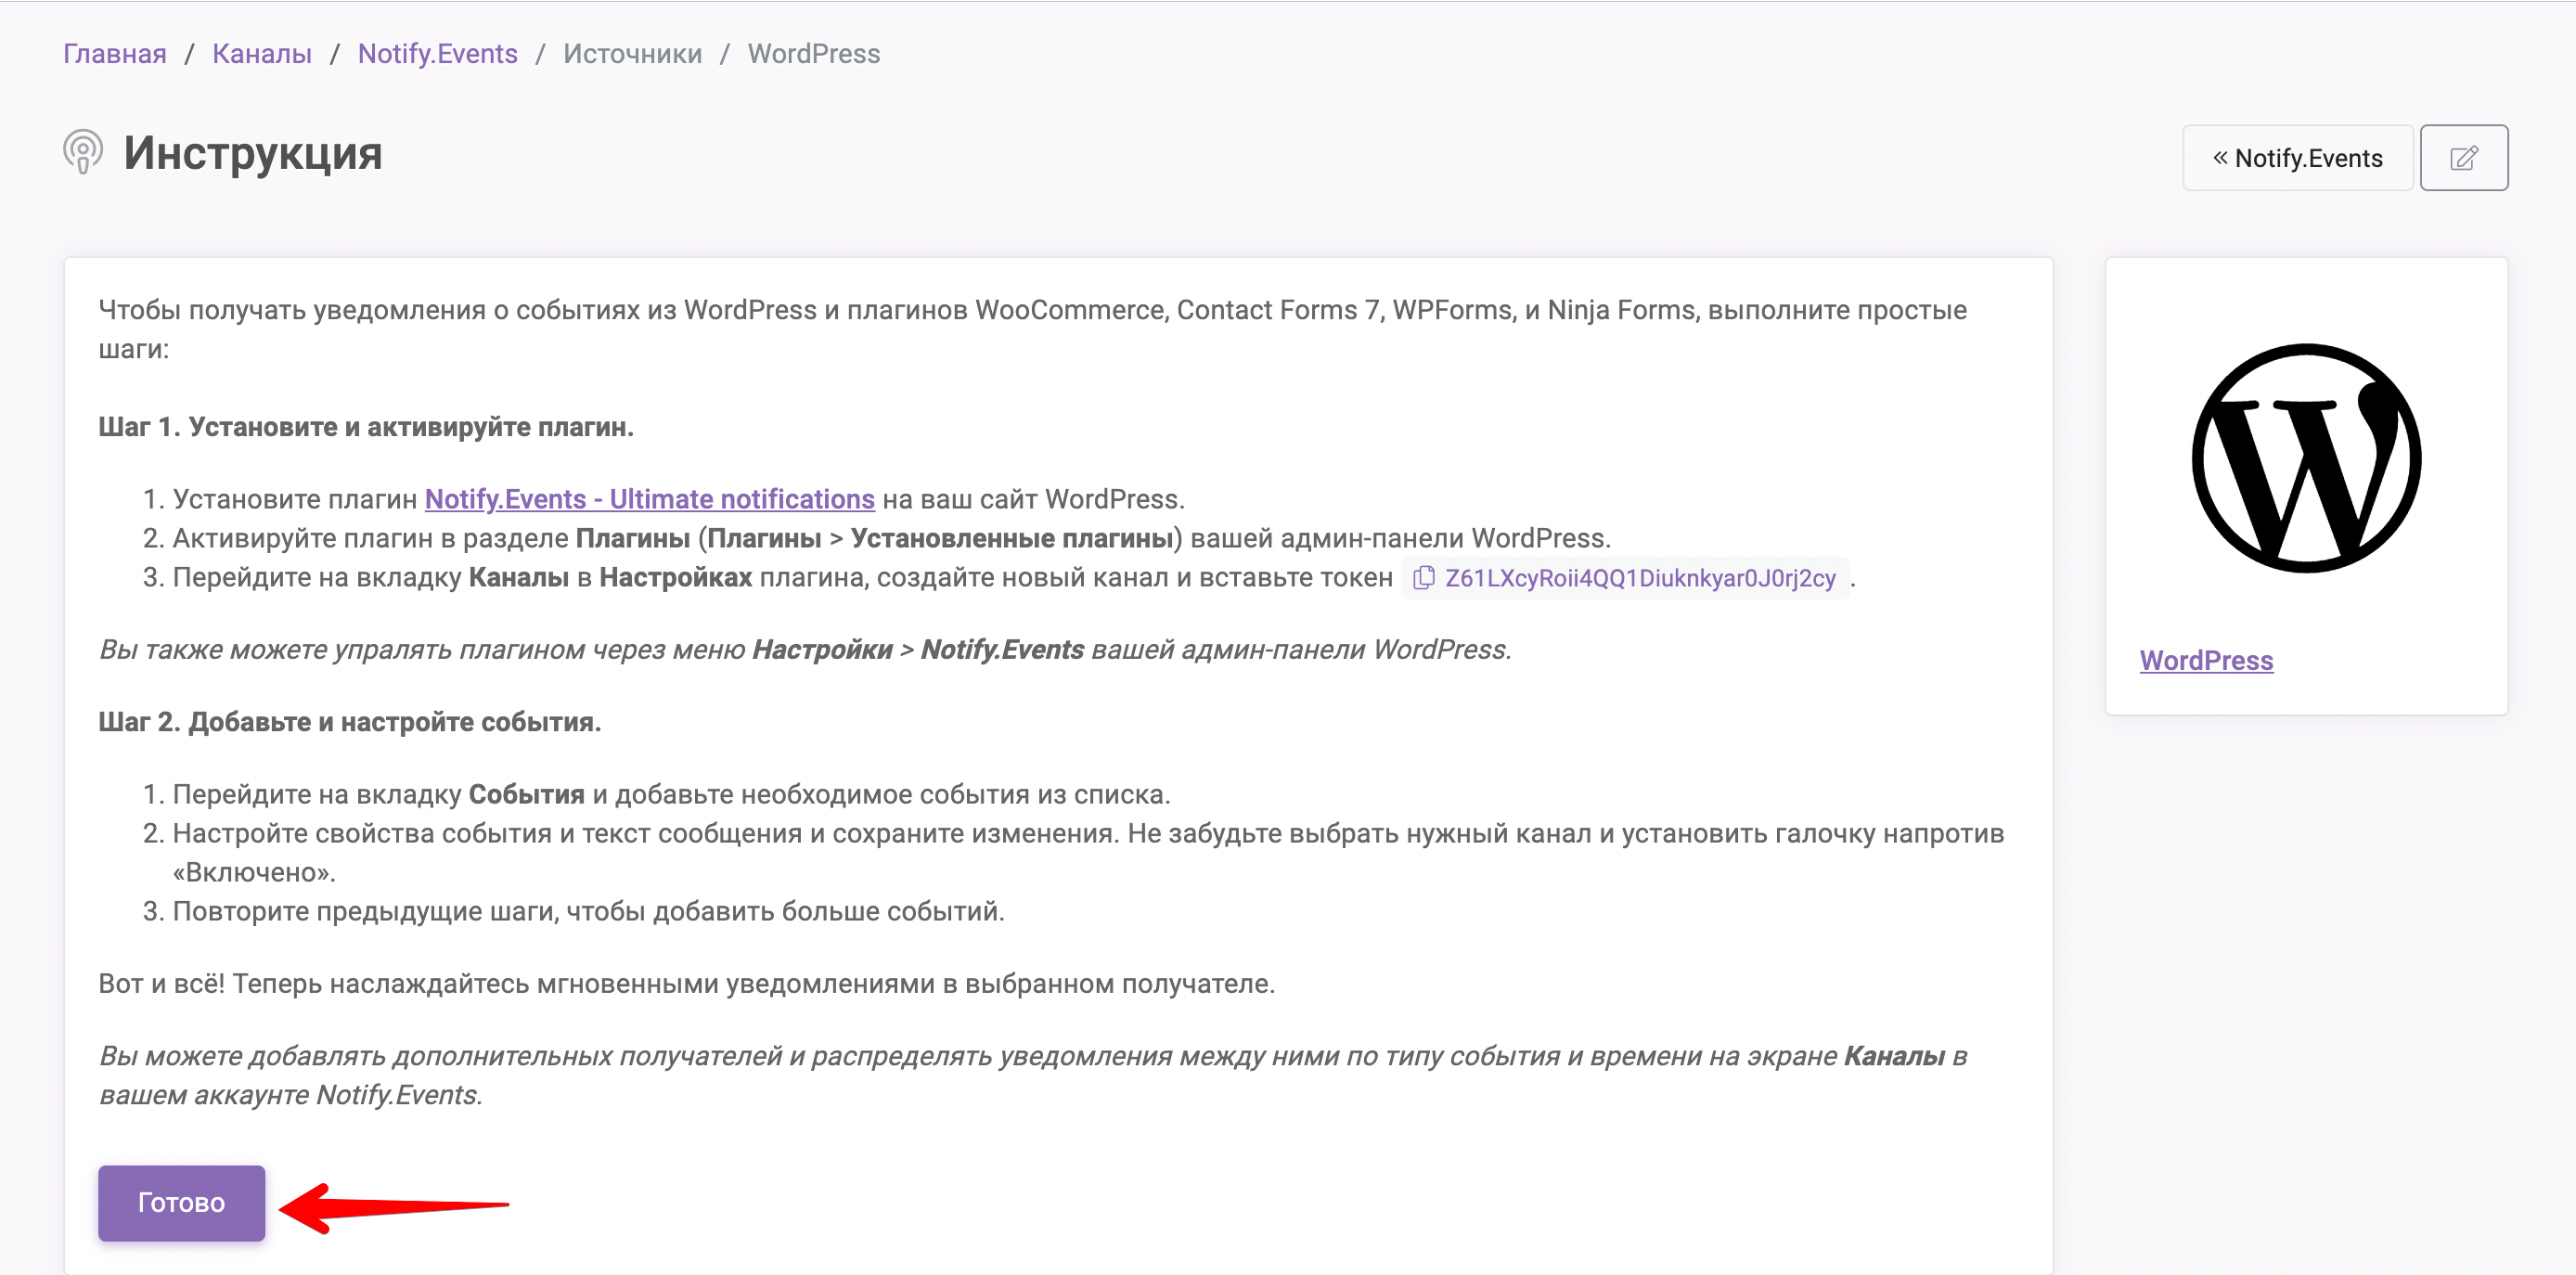Screen dimensions: 2576x1275
Task: Open the Notify.Events breadcrumb link
Action: click(437, 54)
